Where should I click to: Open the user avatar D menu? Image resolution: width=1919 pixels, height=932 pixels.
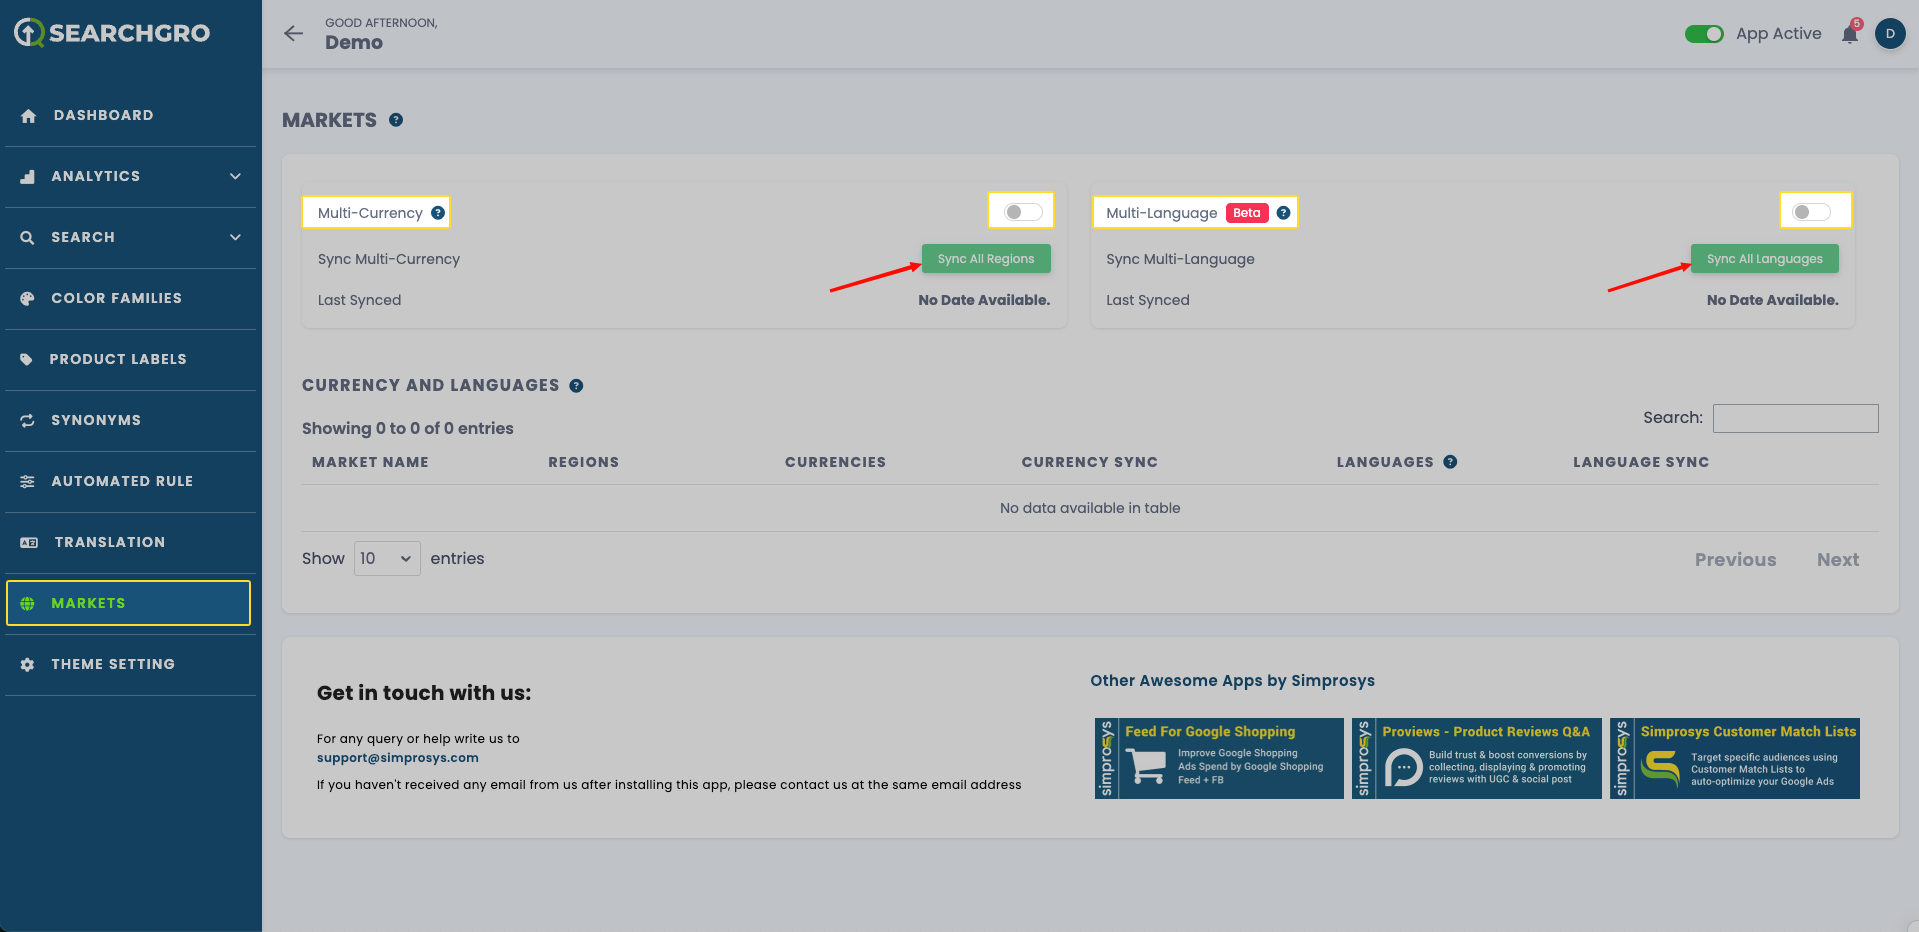coord(1890,34)
